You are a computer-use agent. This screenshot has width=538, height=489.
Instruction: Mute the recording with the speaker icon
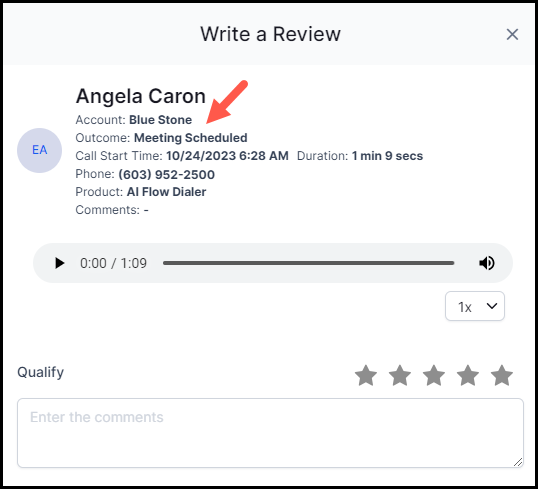487,263
